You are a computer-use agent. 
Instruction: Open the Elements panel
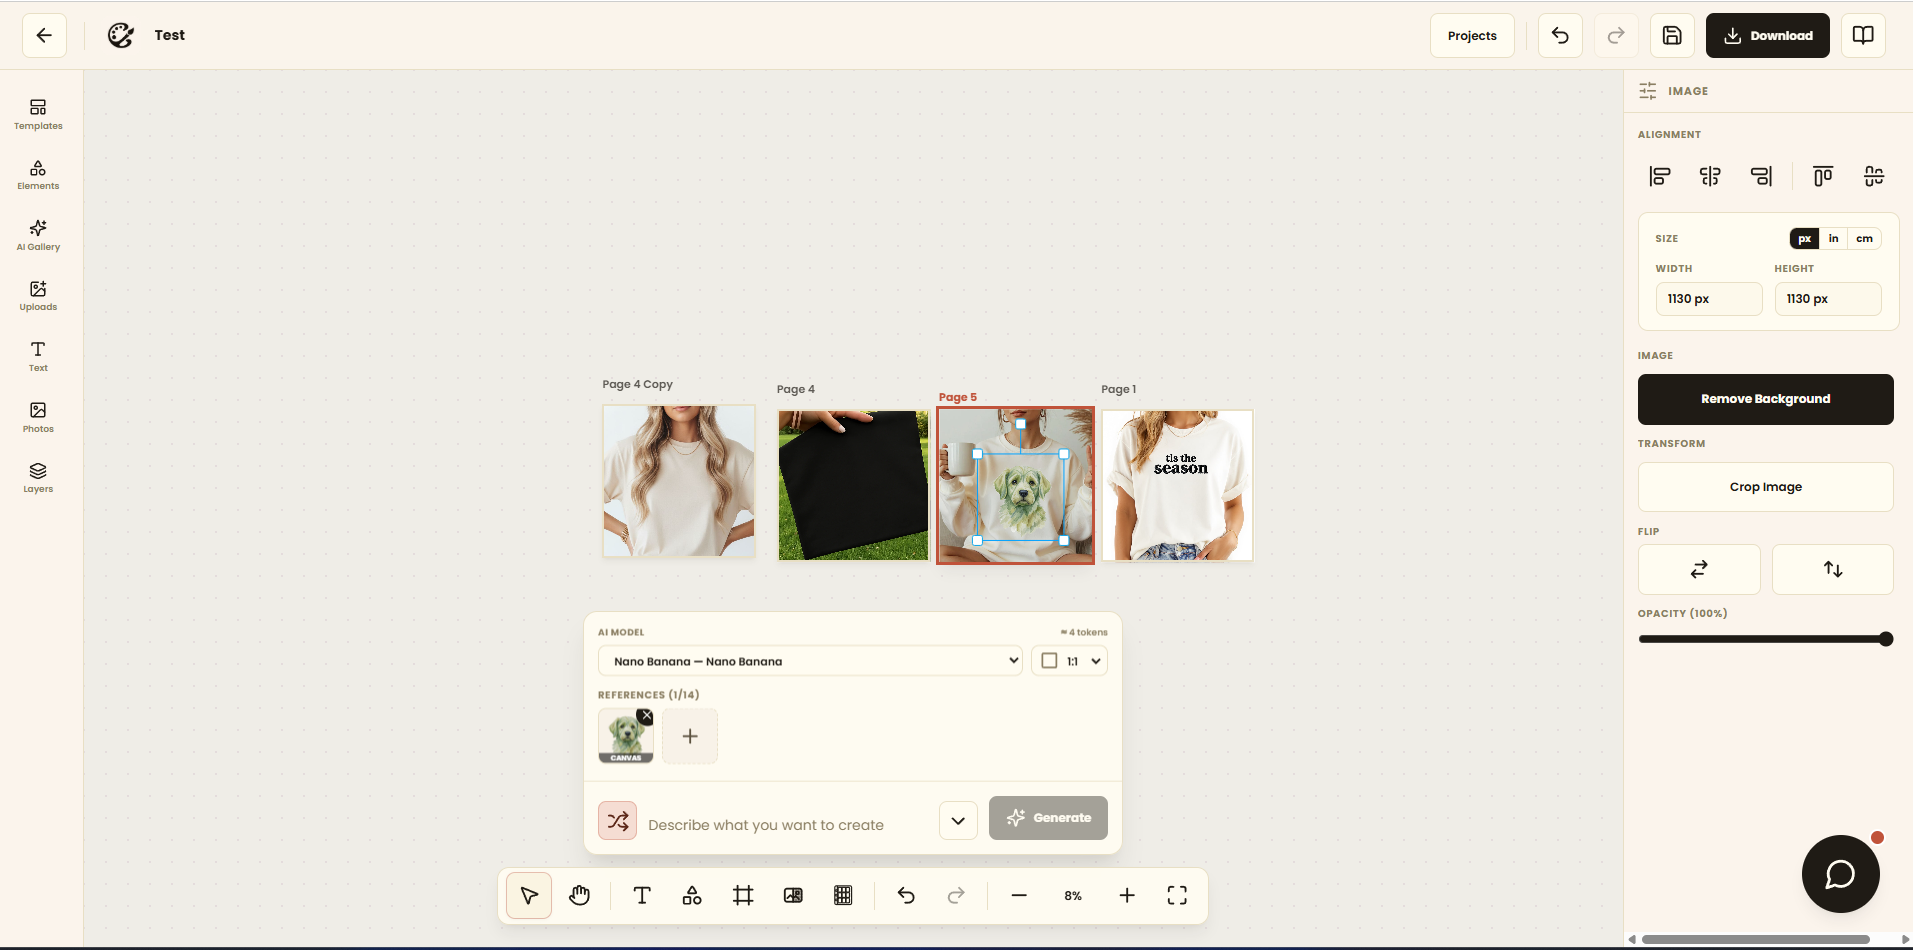pyautogui.click(x=38, y=175)
